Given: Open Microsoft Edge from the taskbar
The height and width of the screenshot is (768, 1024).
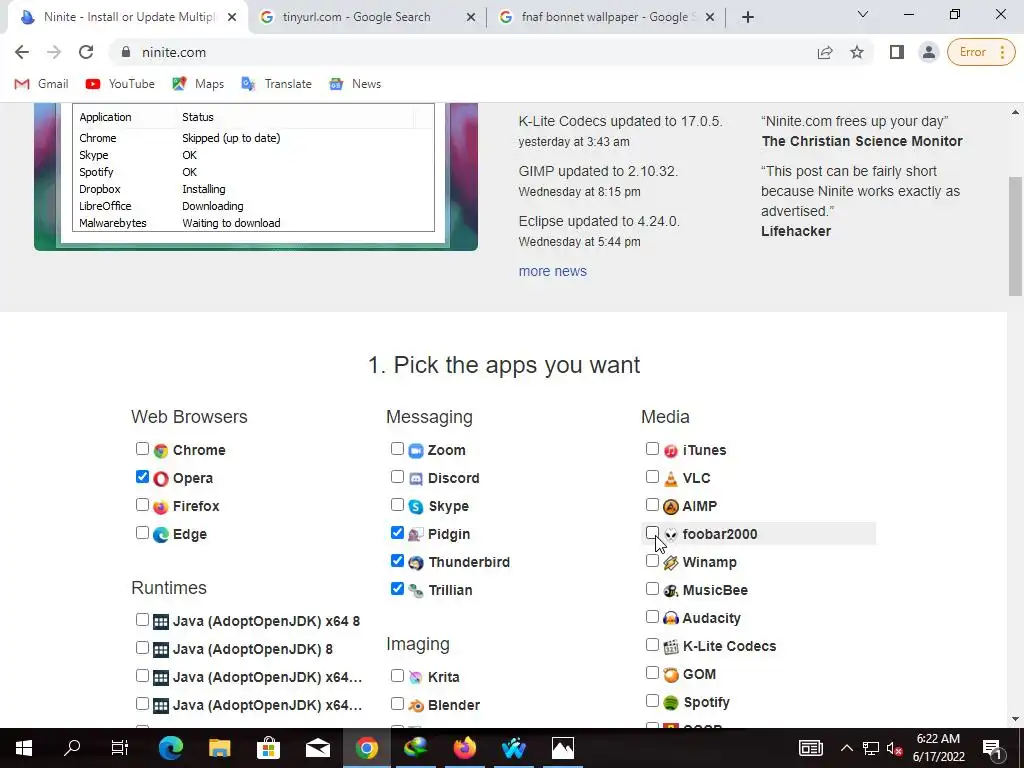Looking at the screenshot, I should (x=171, y=748).
